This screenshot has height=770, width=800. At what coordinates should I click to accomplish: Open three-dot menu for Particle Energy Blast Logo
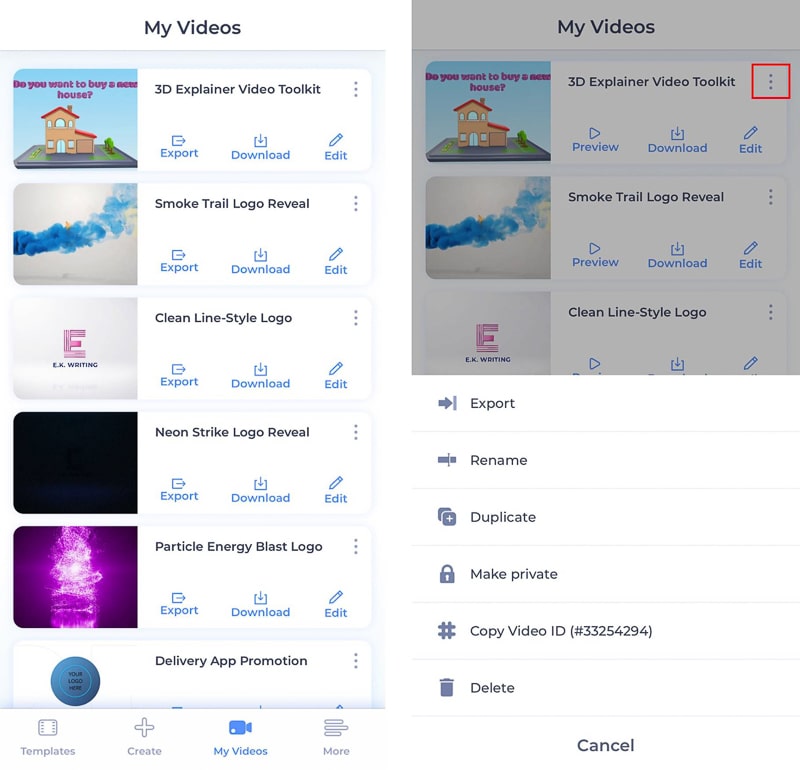tap(355, 547)
